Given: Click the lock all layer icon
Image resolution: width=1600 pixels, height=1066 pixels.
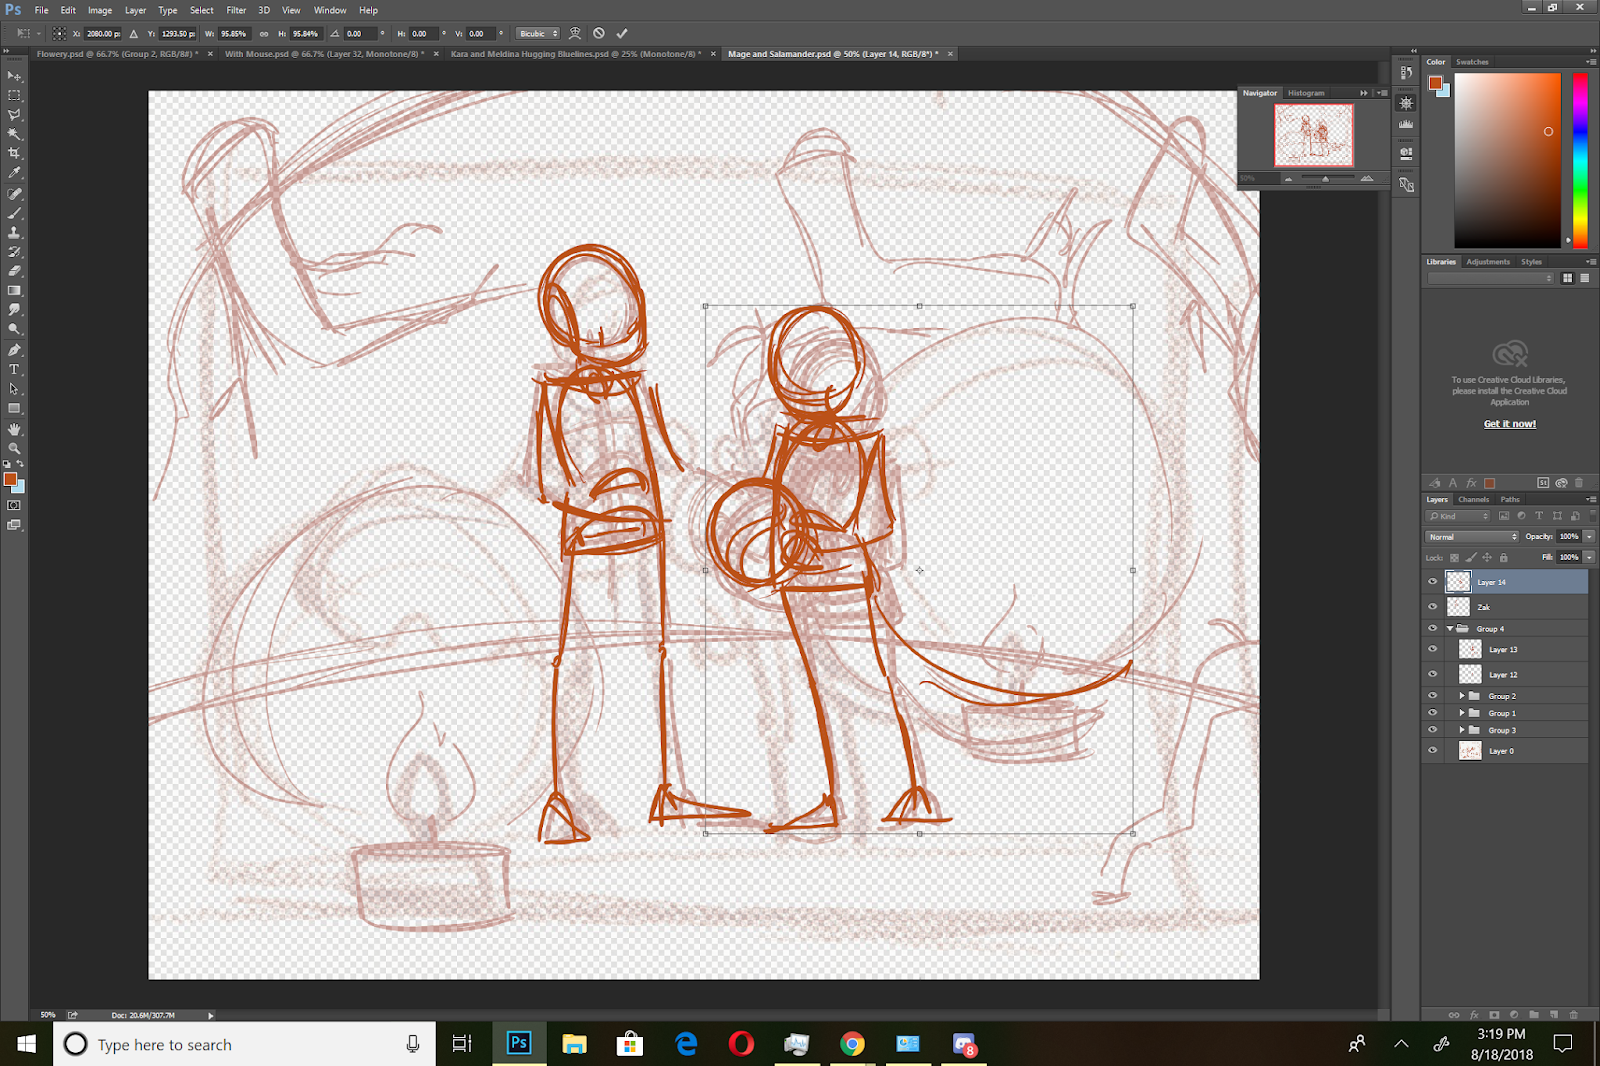Looking at the screenshot, I should click(x=1503, y=558).
